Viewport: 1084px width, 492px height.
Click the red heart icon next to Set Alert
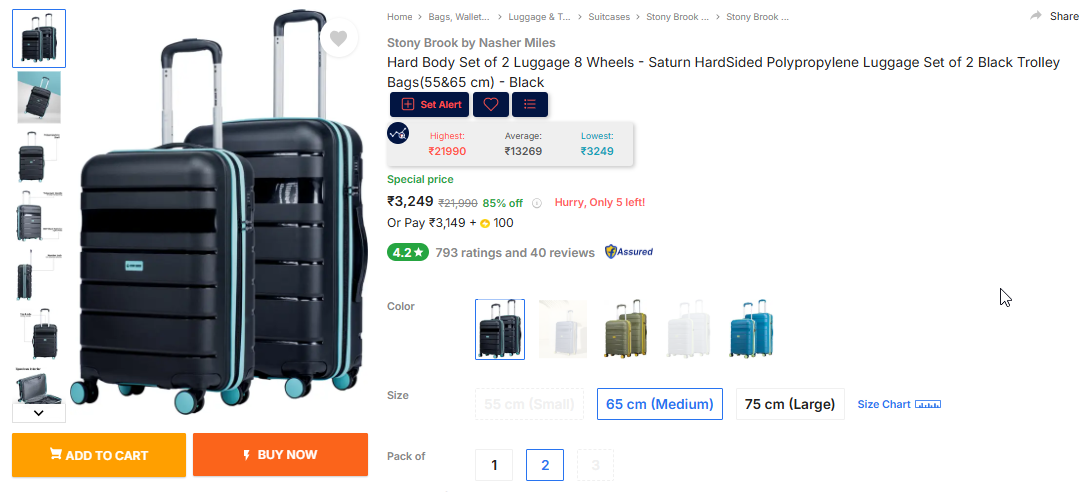click(491, 104)
